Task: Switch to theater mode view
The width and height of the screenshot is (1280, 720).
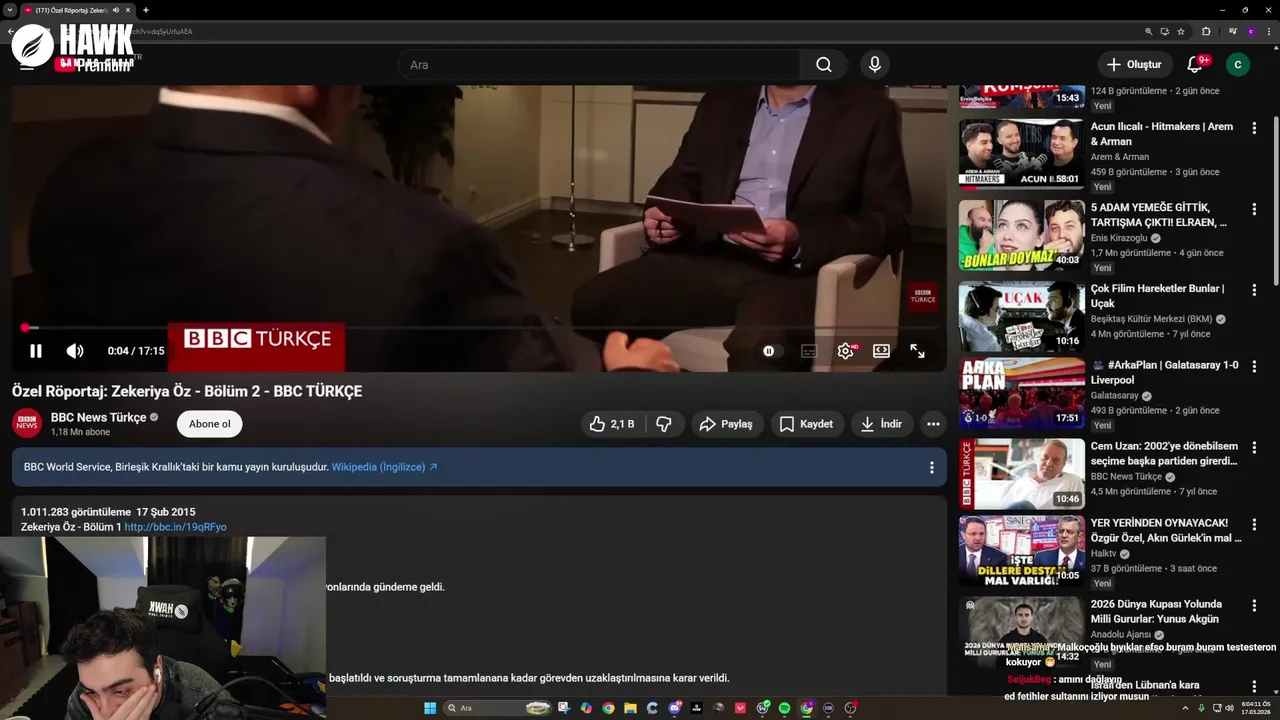Action: pyautogui.click(x=881, y=351)
